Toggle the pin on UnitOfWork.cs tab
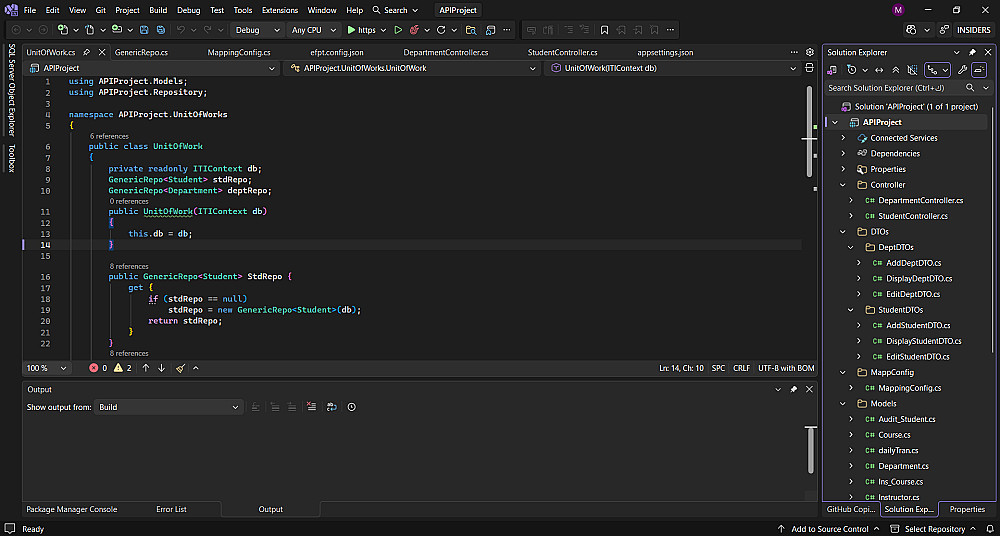The image size is (1000, 536). tap(87, 52)
